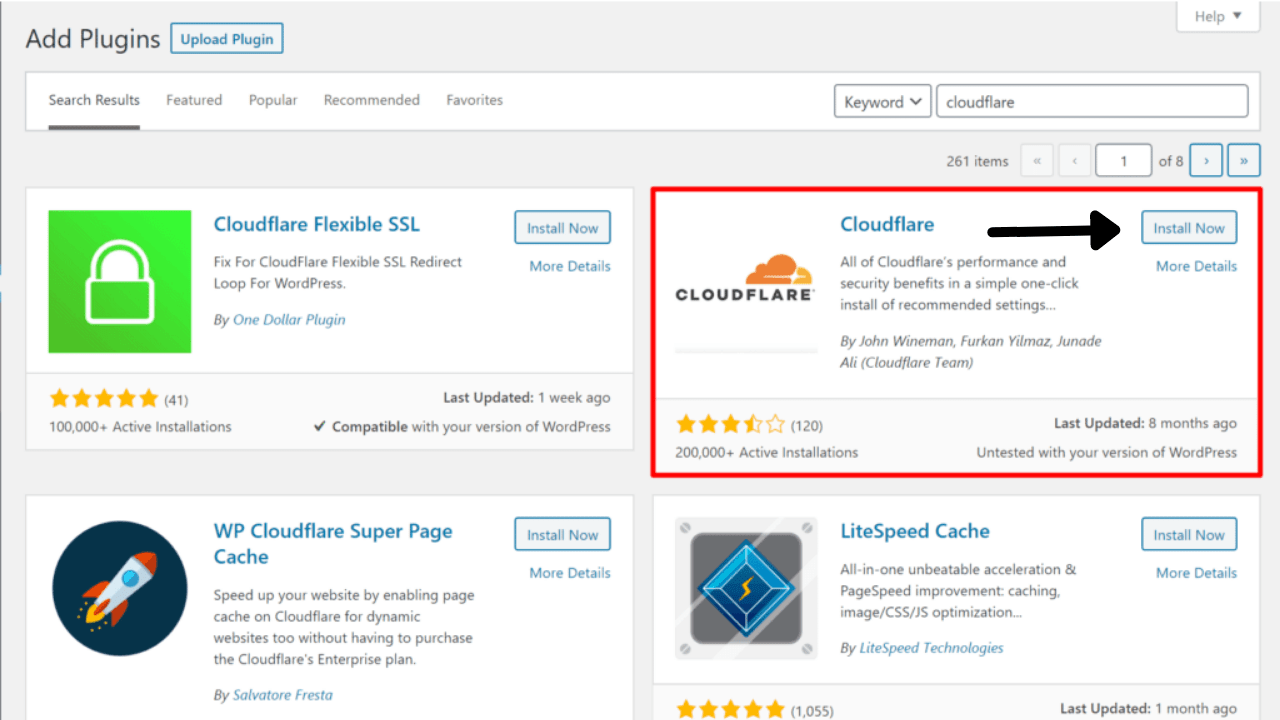This screenshot has height=720, width=1280.
Task: Click Upload Plugin button
Action: pyautogui.click(x=227, y=39)
